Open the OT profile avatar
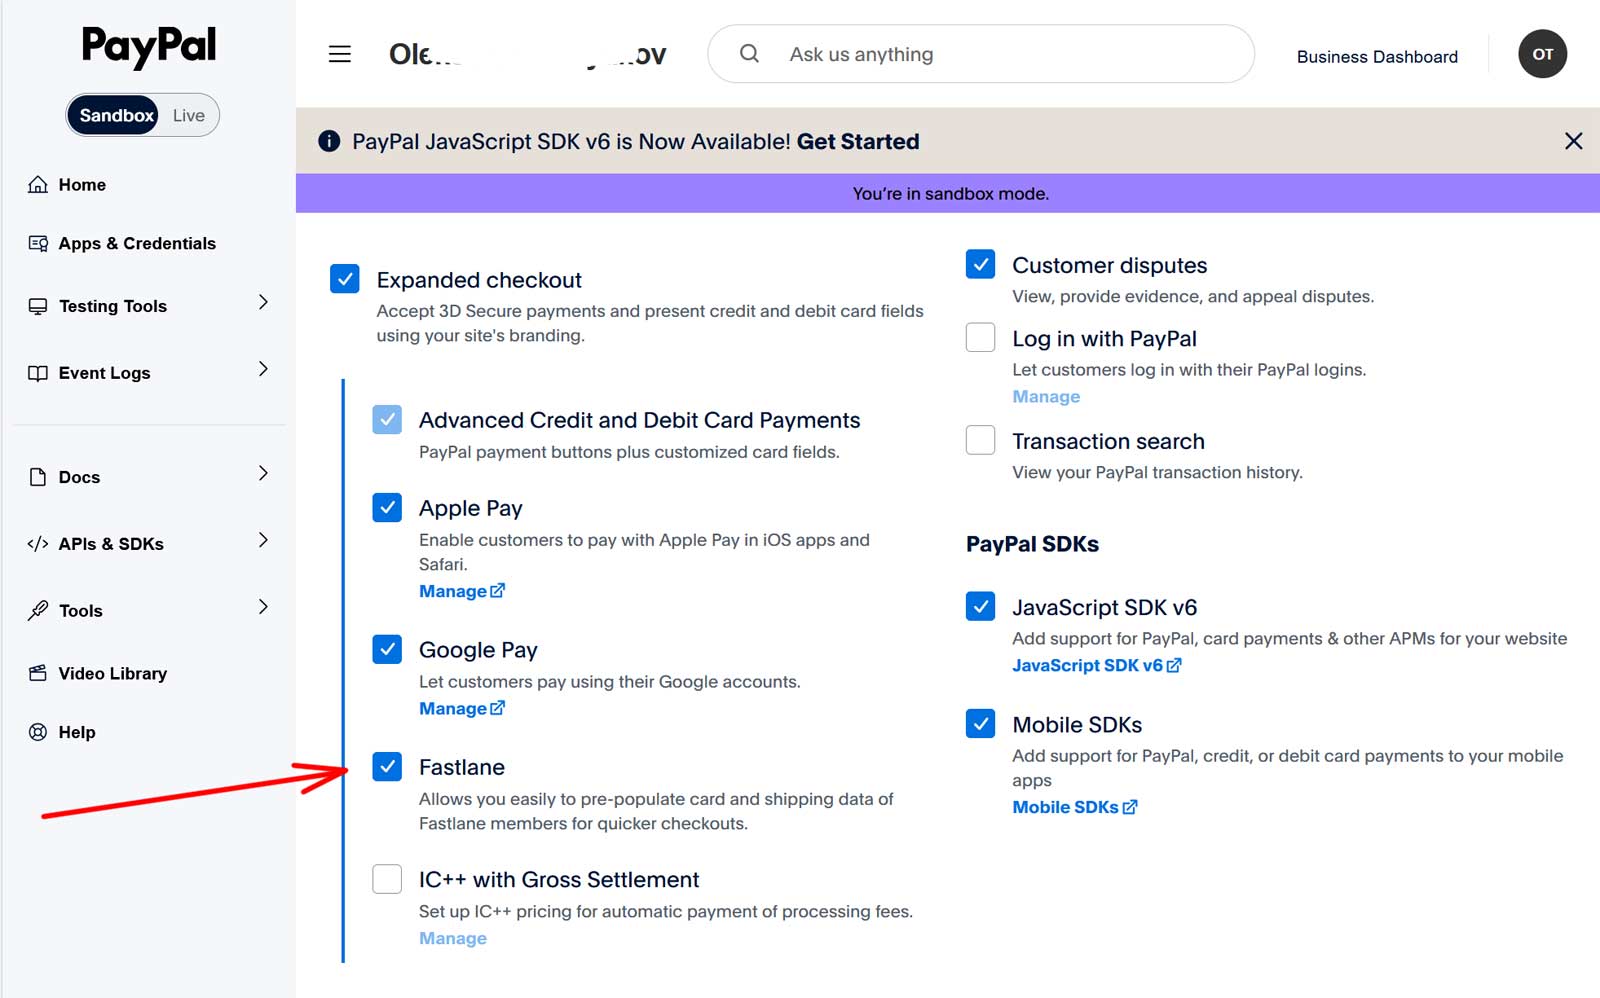Screen dimensions: 1600x998 [x=1542, y=54]
